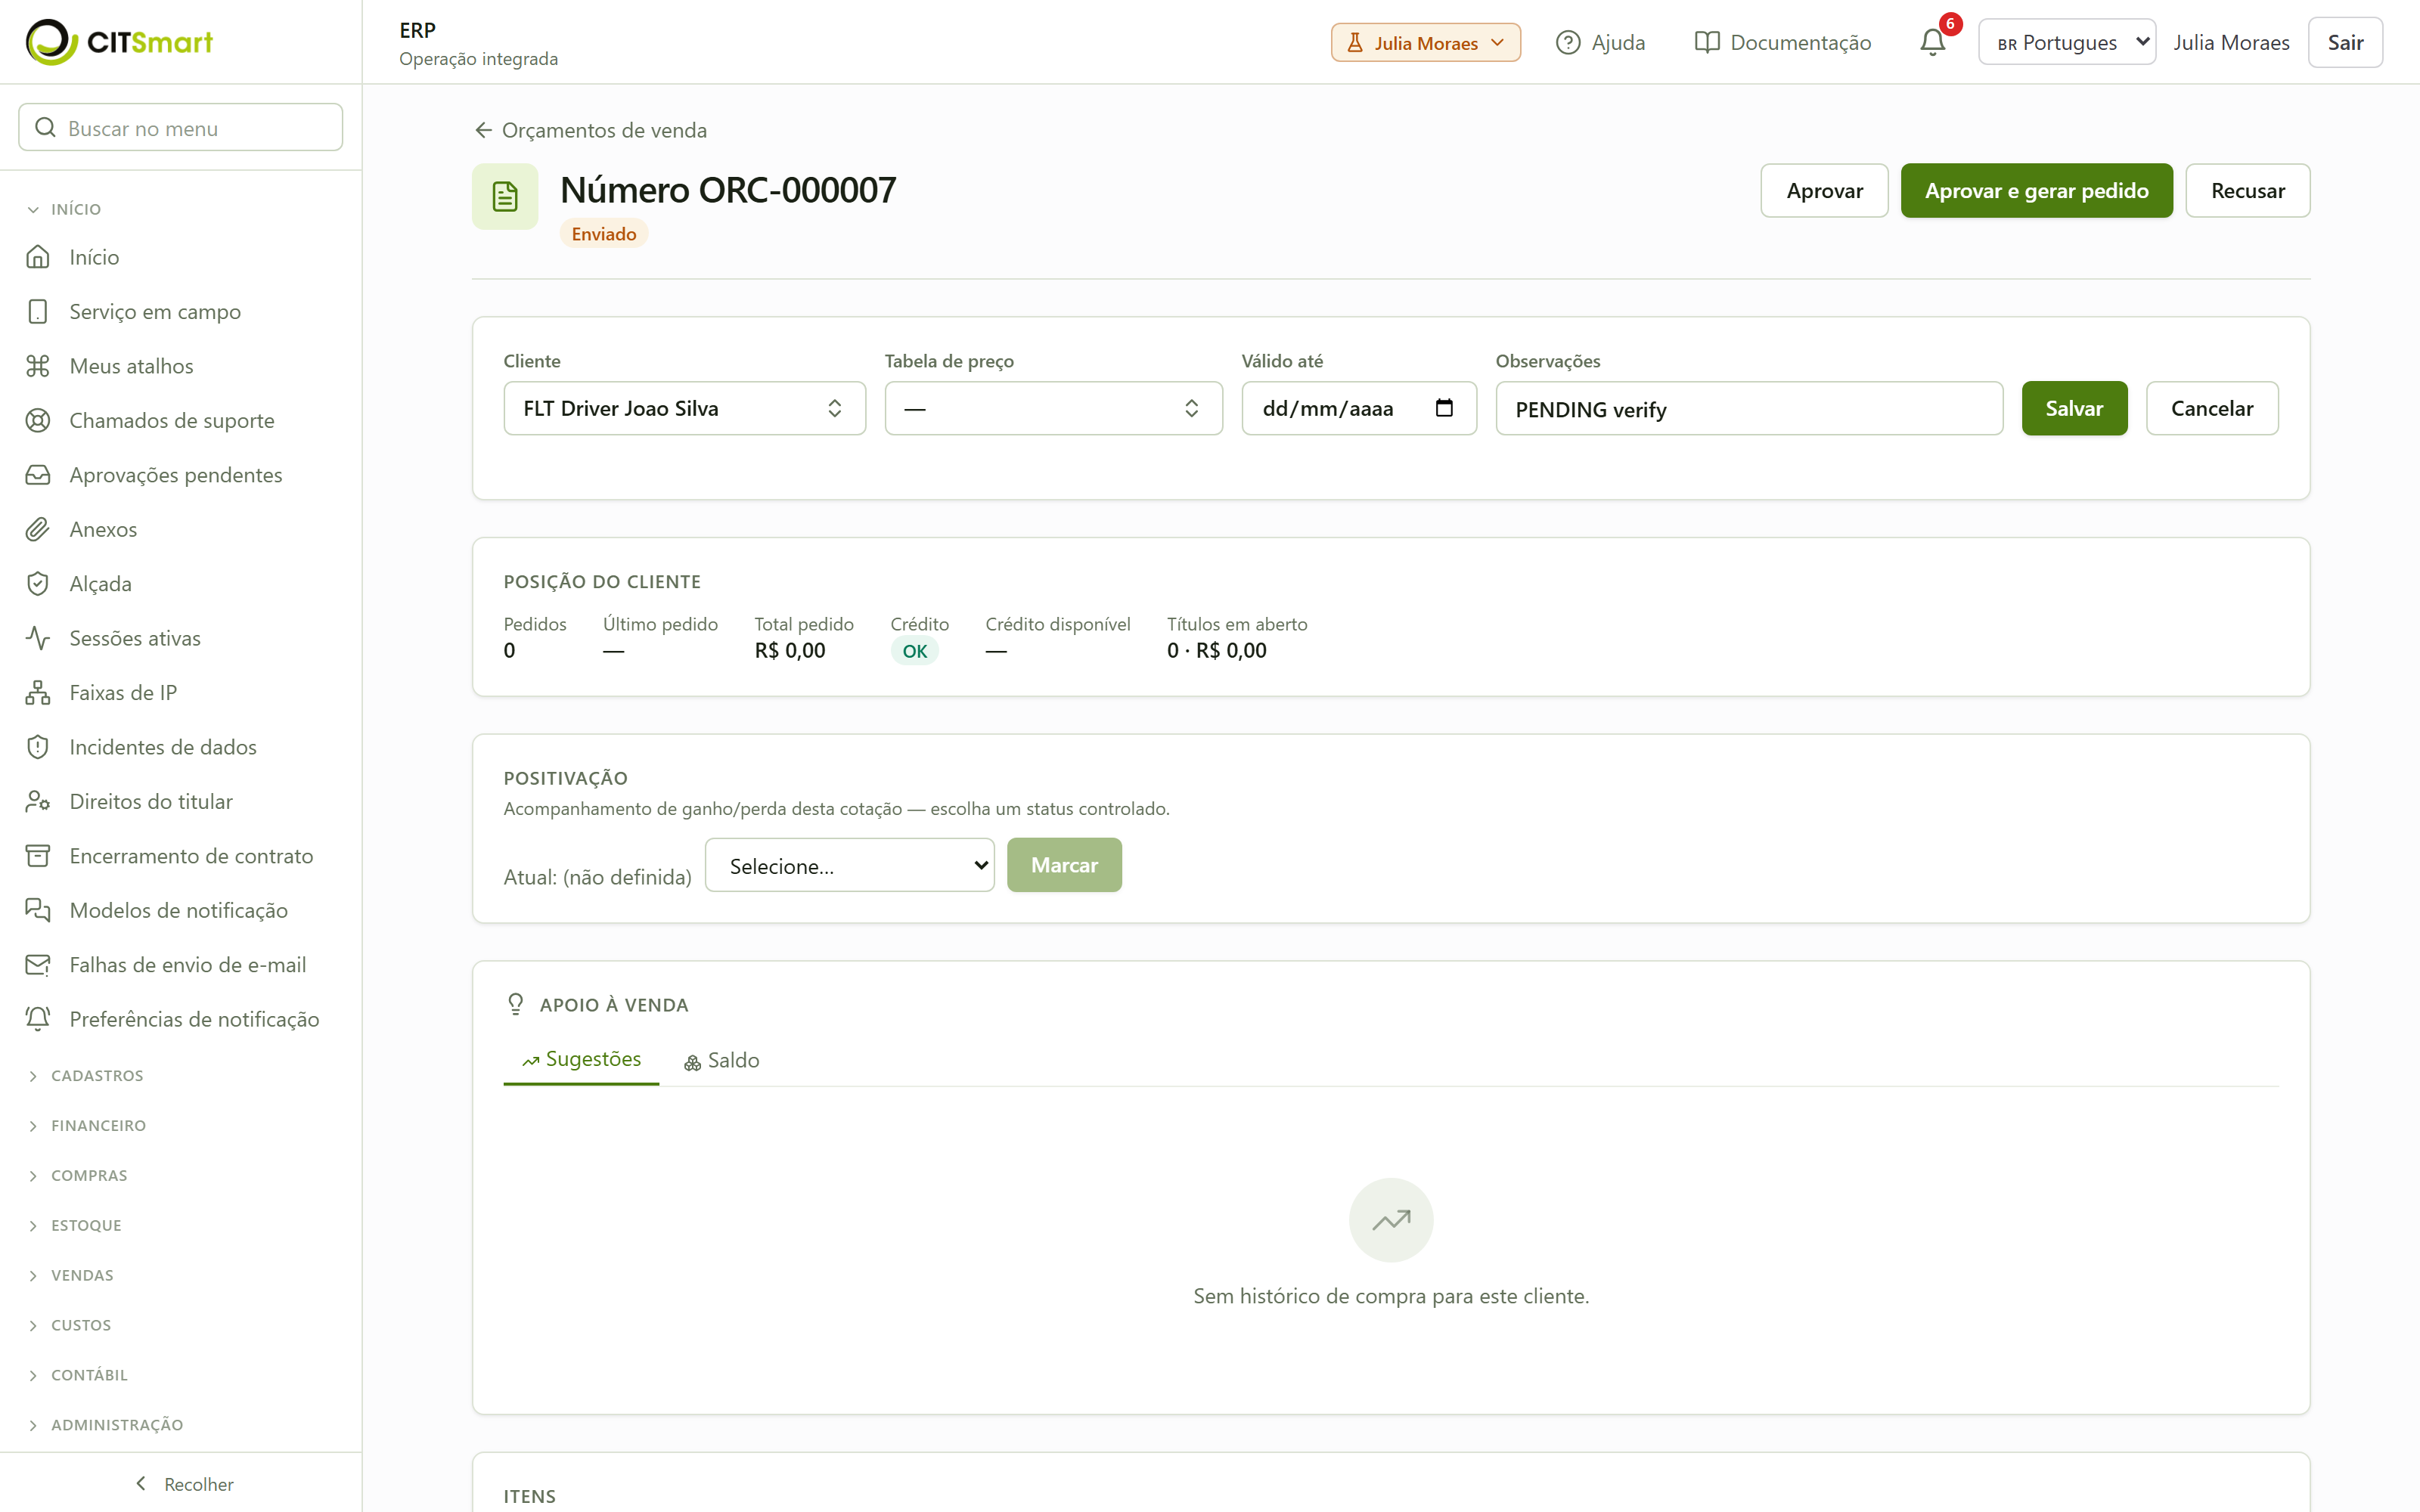Image resolution: width=2420 pixels, height=1512 pixels.
Task: Open Sessões ativas activity icon
Action: pos(38,638)
